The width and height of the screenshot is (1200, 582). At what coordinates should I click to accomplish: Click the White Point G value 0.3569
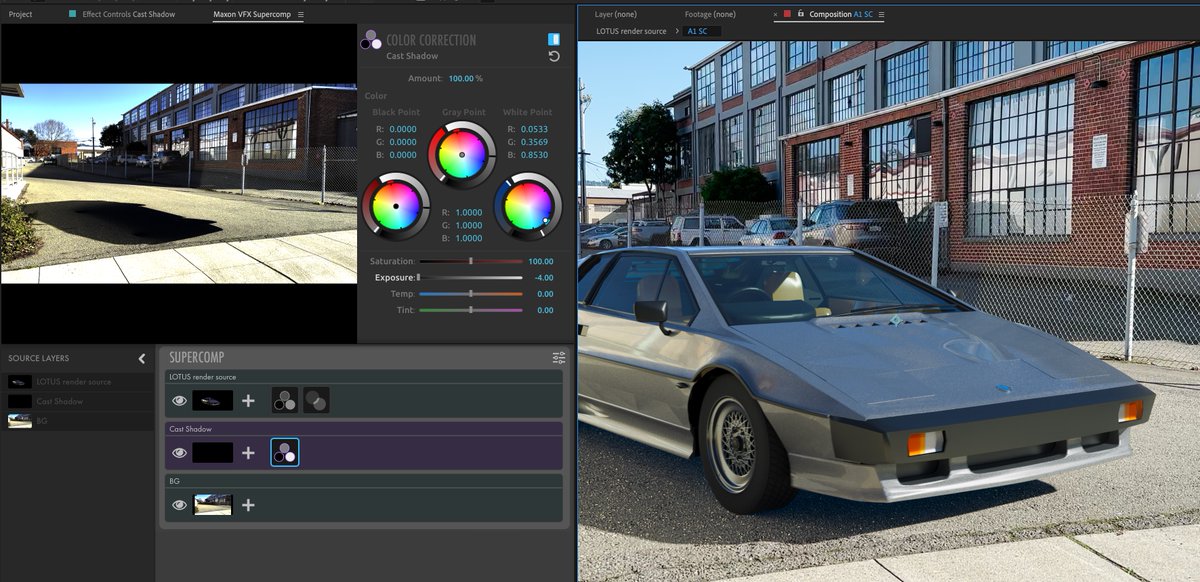pyautogui.click(x=534, y=142)
